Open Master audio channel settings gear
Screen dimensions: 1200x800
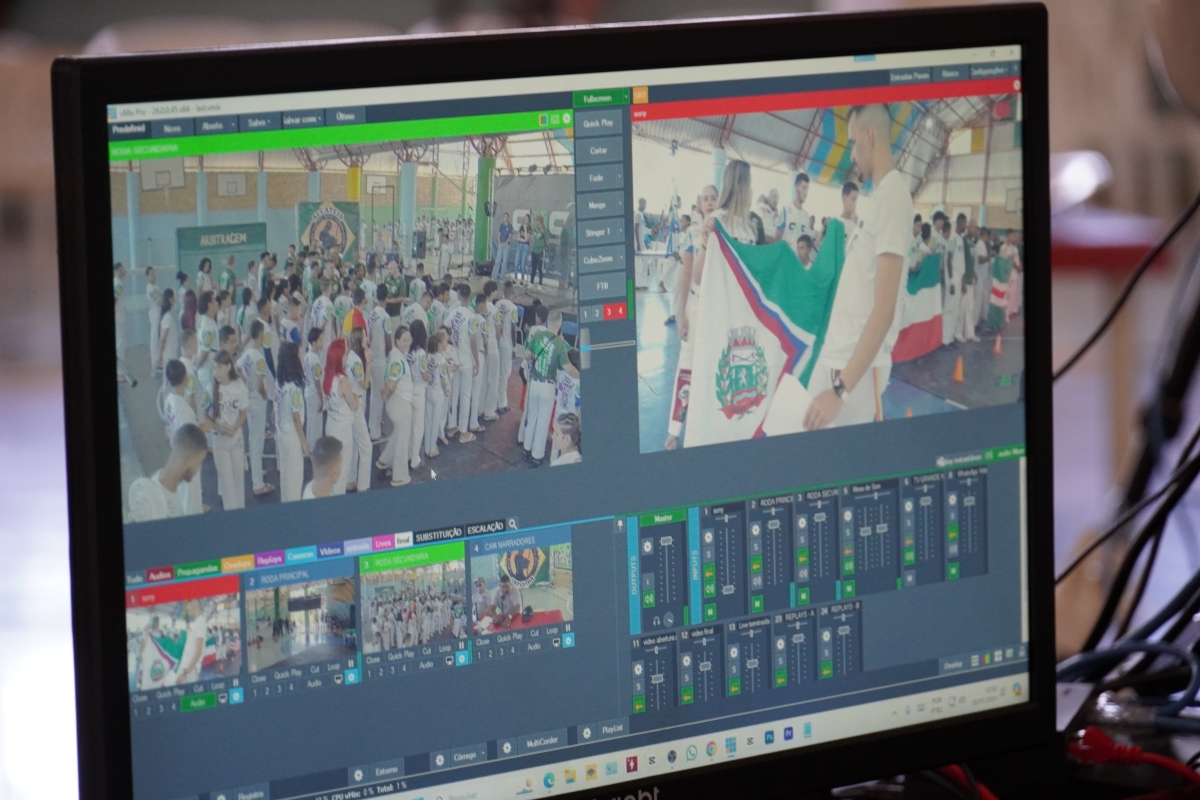tap(647, 546)
